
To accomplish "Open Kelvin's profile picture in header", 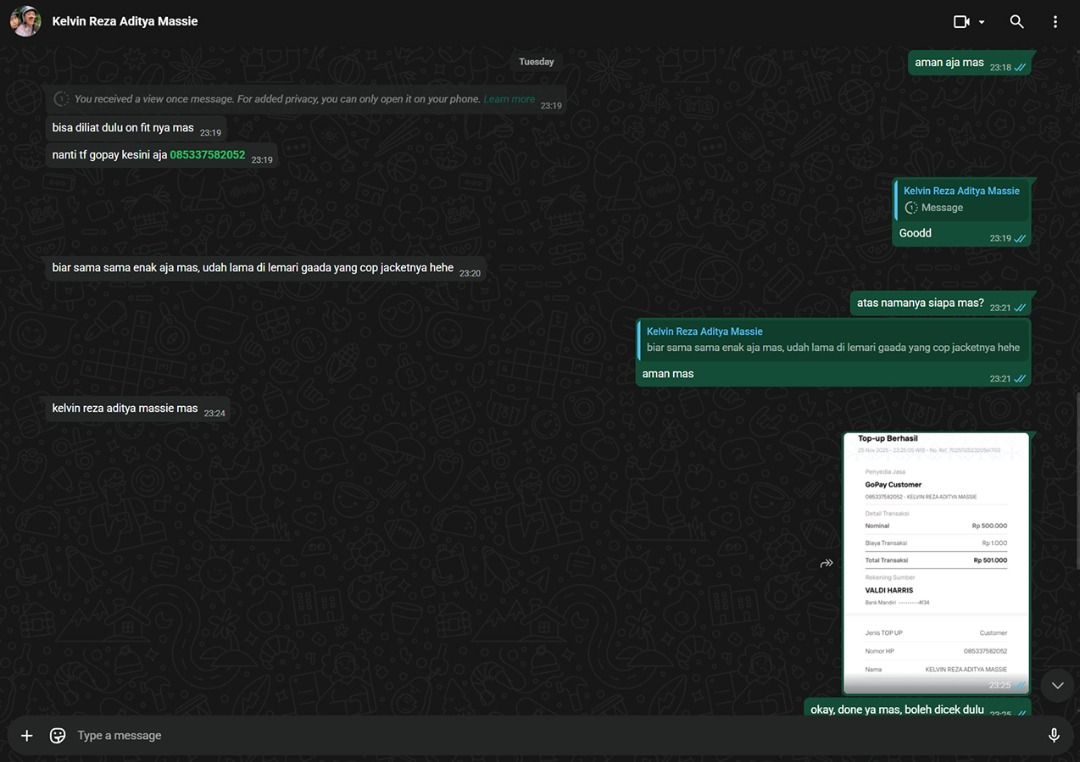I will coord(25,21).
